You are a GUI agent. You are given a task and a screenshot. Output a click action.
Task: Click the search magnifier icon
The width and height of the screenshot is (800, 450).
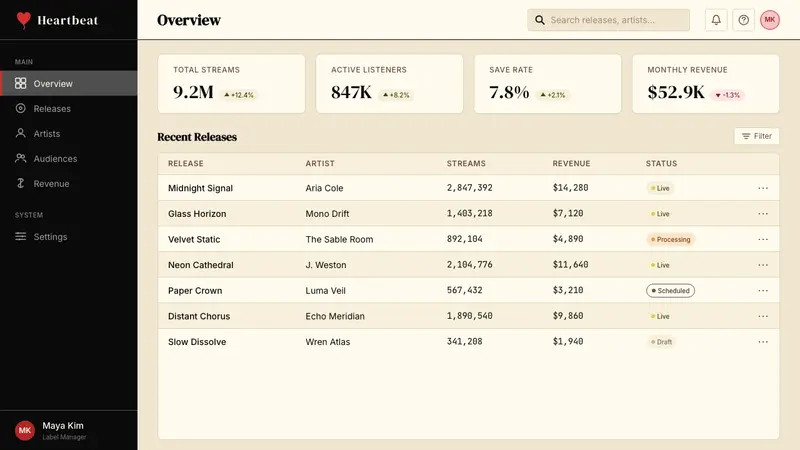(x=539, y=20)
